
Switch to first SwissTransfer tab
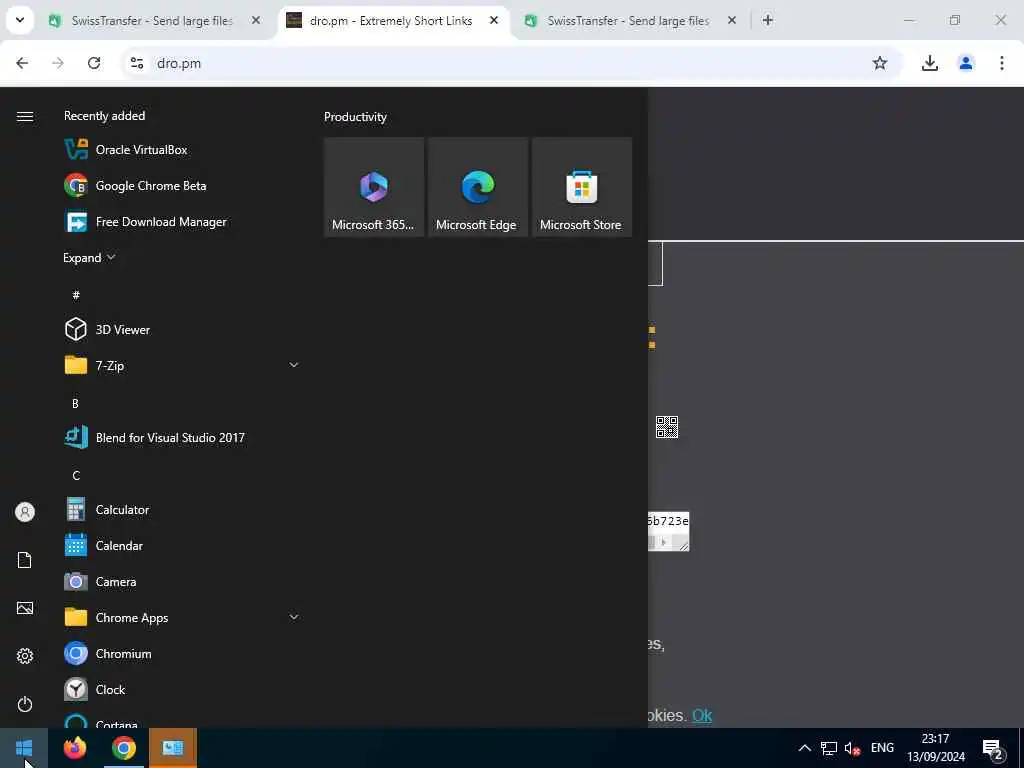pyautogui.click(x=152, y=21)
